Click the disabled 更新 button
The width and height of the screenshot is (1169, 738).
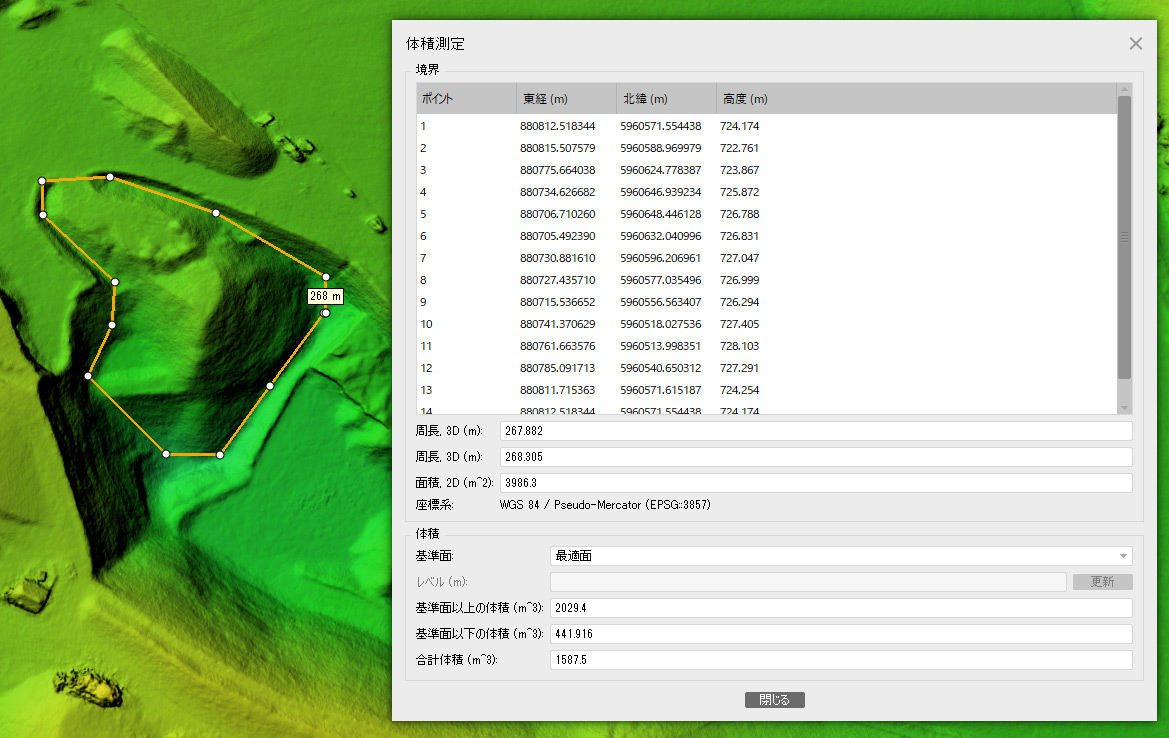(1103, 581)
